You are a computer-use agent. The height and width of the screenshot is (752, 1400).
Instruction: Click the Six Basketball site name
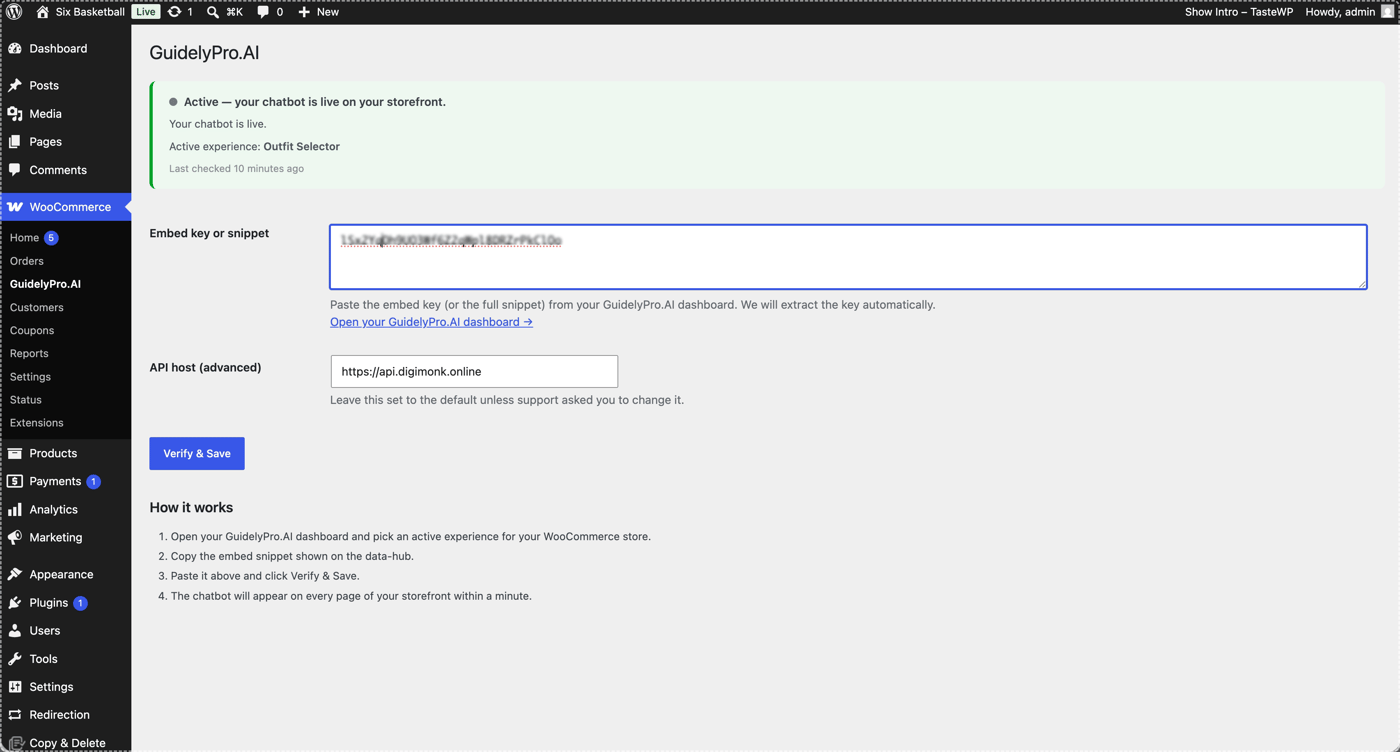pos(90,12)
